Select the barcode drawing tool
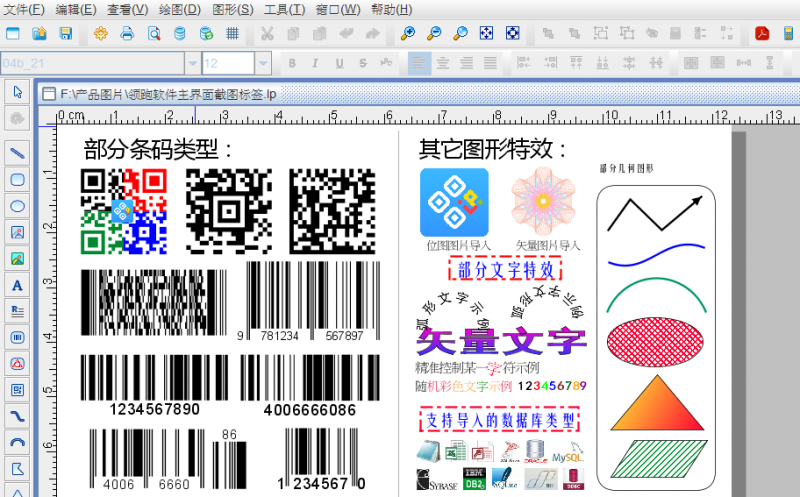This screenshot has height=497, width=800. (17, 337)
